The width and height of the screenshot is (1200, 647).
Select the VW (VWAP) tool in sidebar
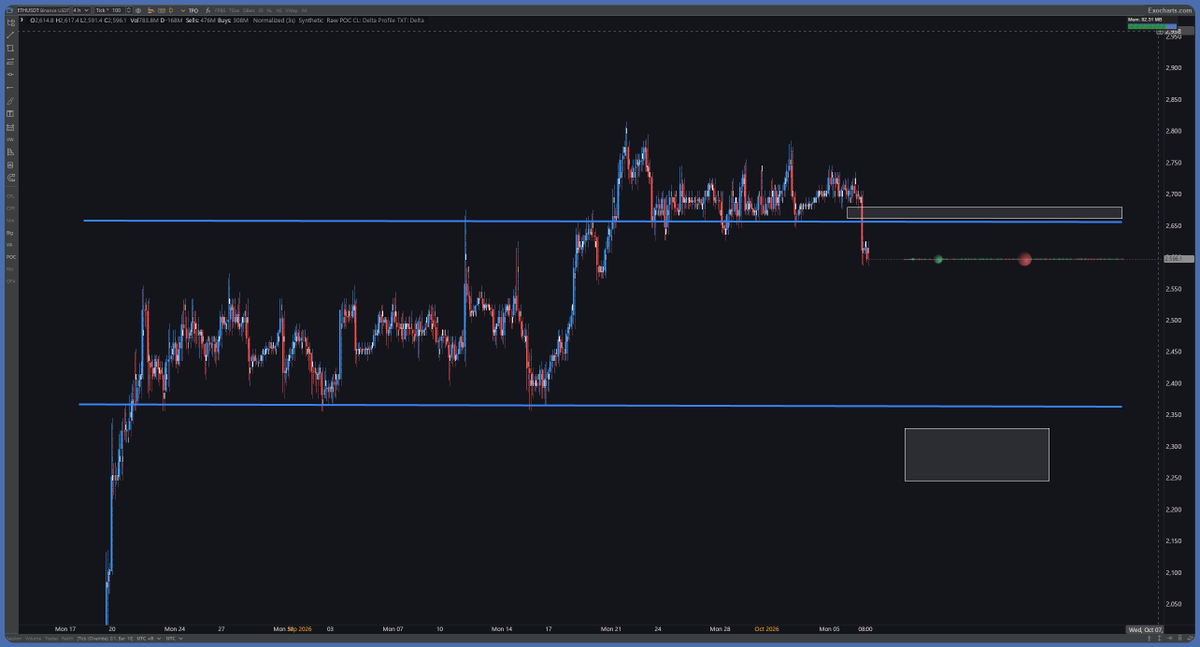10,139
